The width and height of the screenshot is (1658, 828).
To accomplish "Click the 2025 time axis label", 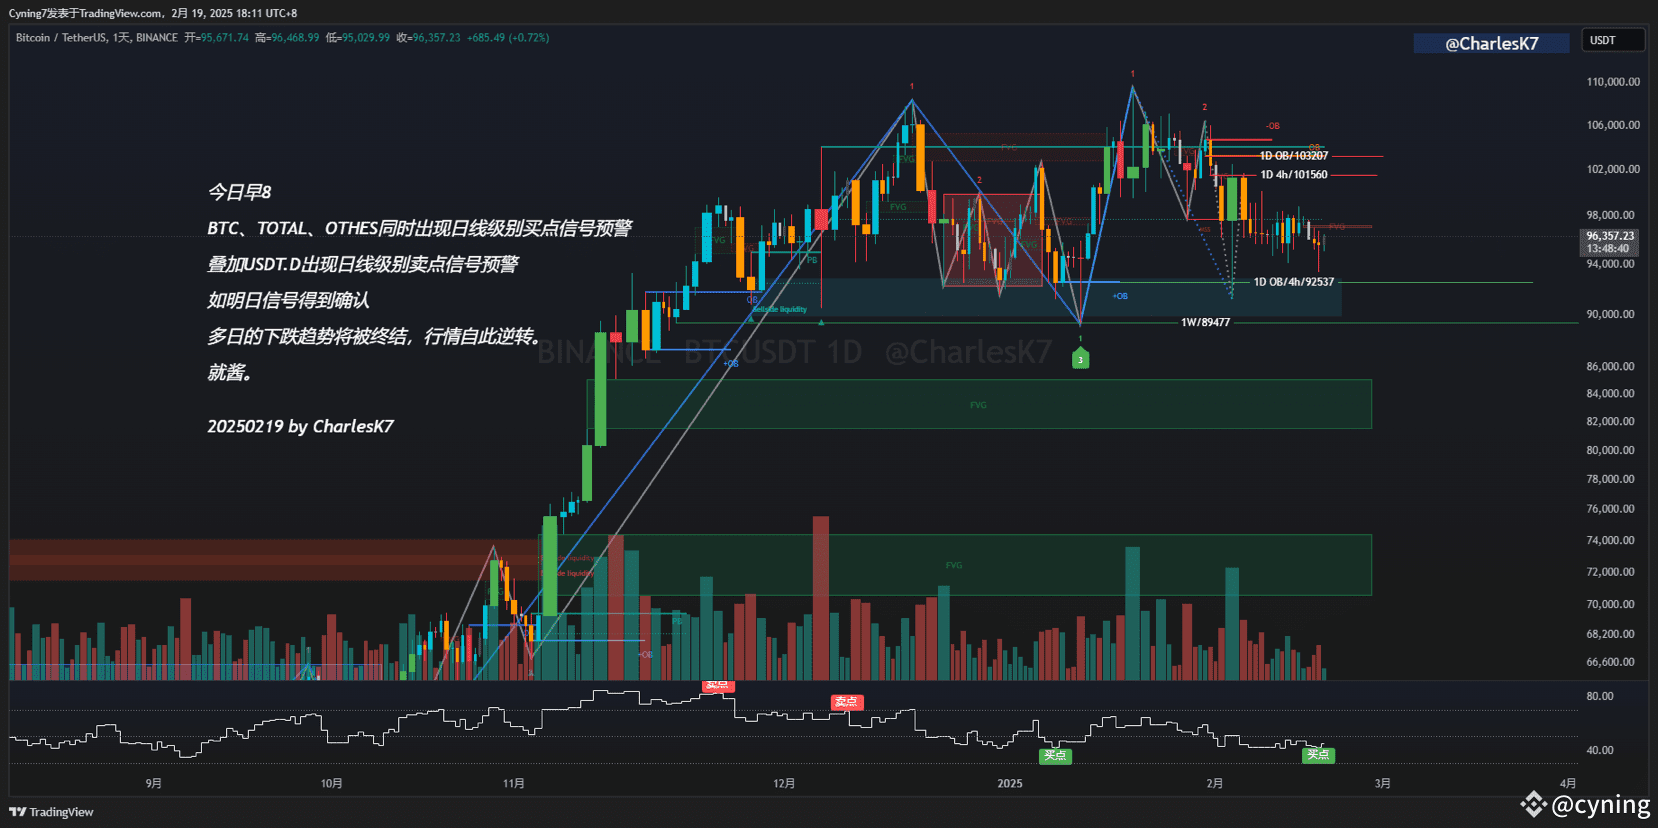I will (1010, 783).
